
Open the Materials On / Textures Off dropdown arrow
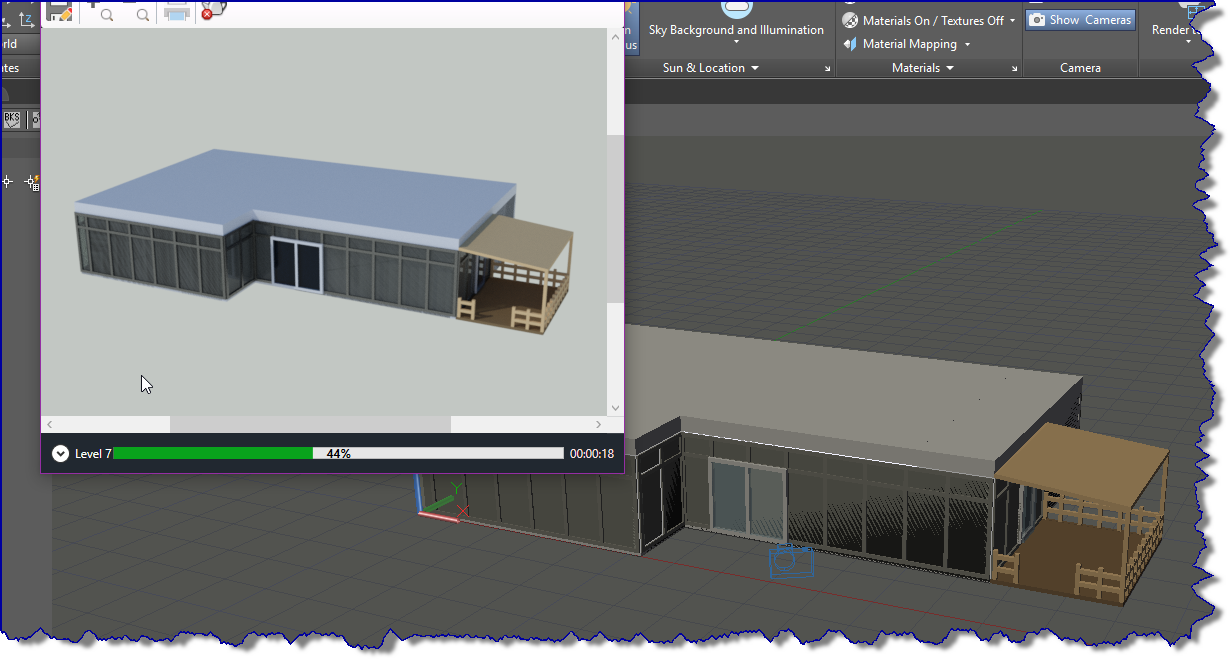pyautogui.click(x=1012, y=20)
